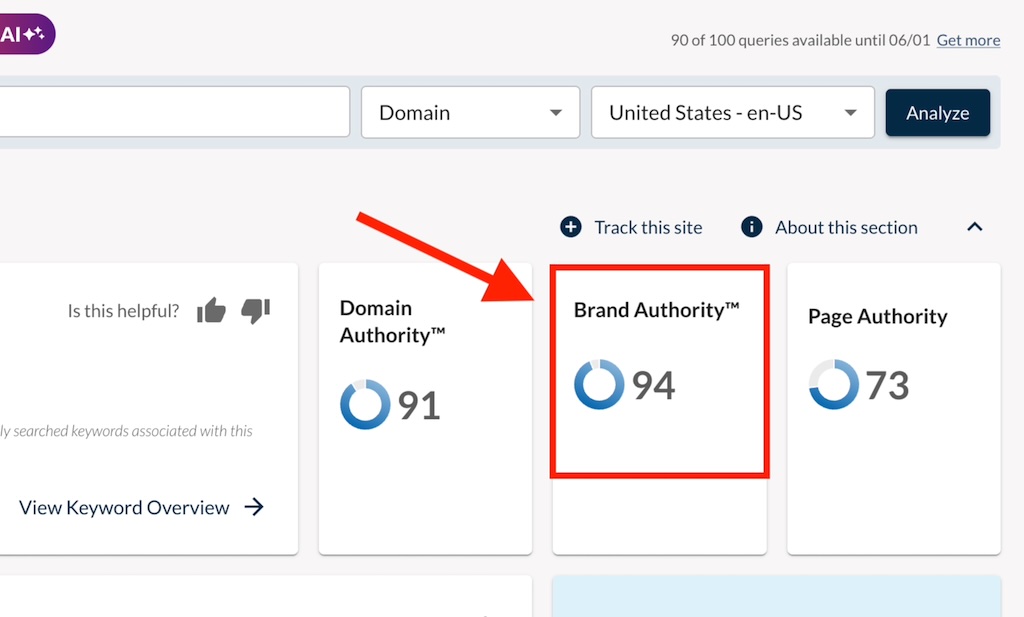Click the 'Is this helpful?' text
Viewport: 1024px width, 617px height.
point(123,311)
